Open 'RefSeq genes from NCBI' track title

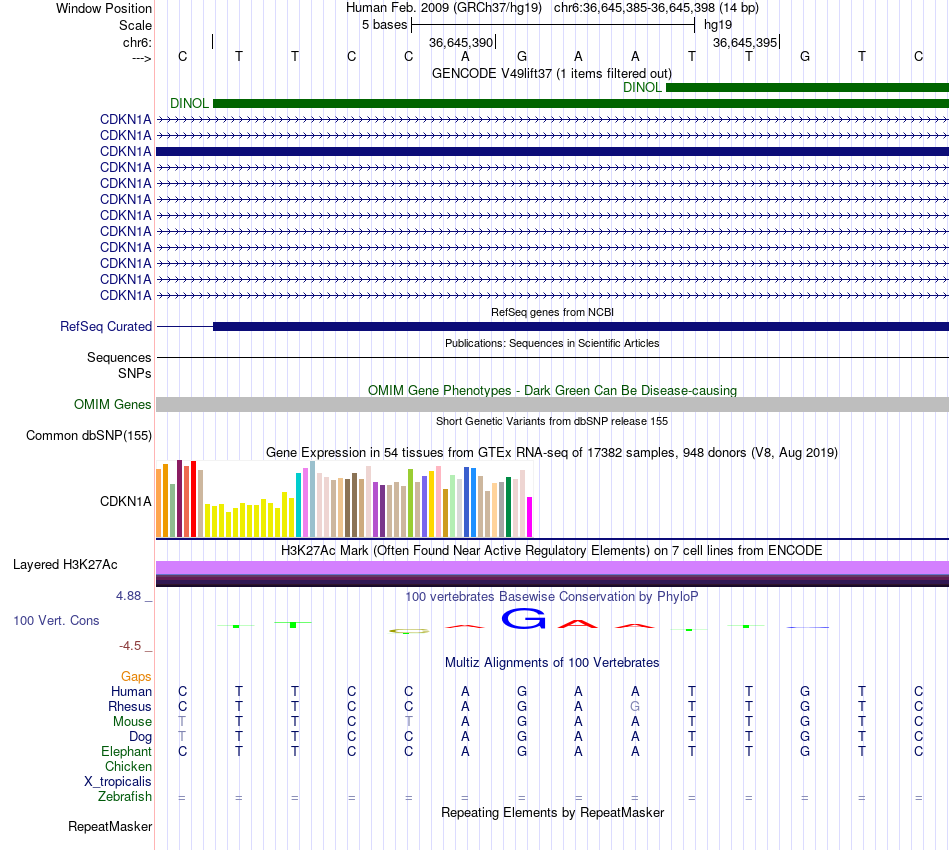pyautogui.click(x=552, y=313)
